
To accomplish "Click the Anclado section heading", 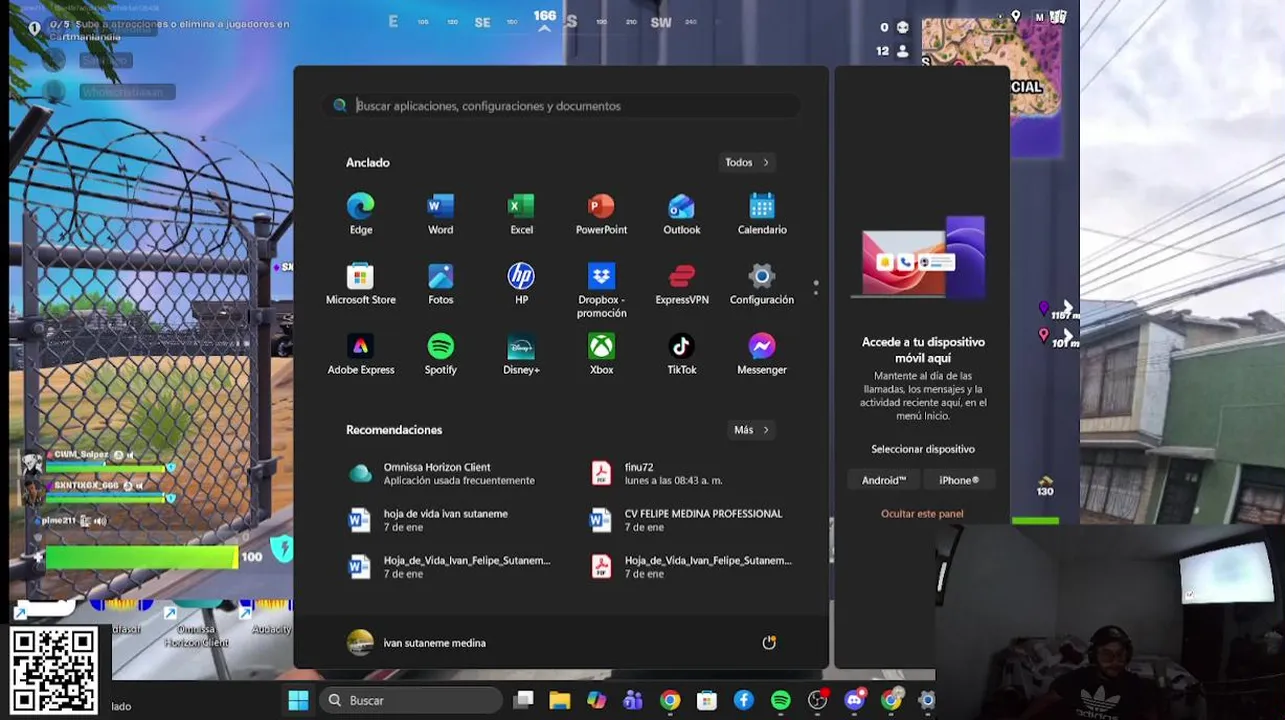I will (x=368, y=162).
